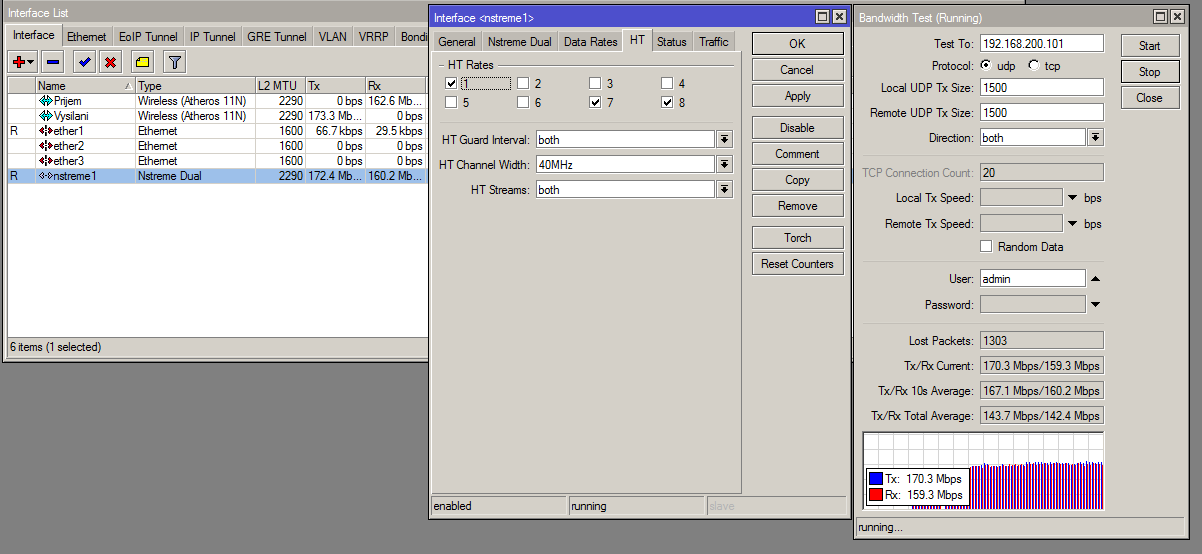
Task: Click the Copy button in Interface dialog
Action: pyautogui.click(x=797, y=180)
